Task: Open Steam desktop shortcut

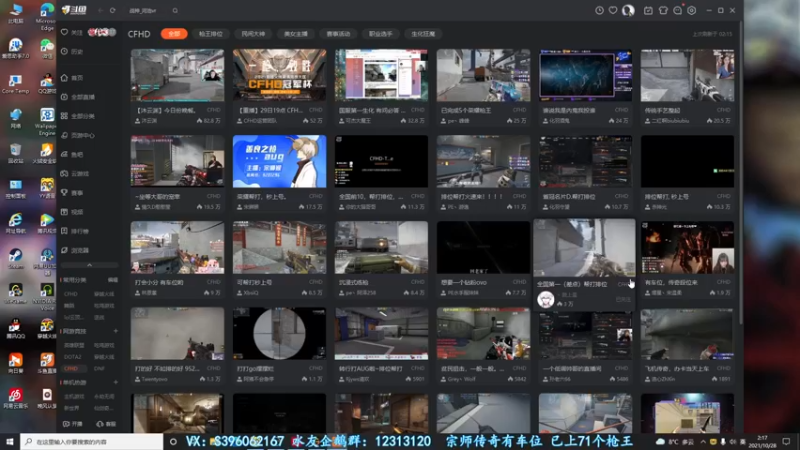Action: 15,259
